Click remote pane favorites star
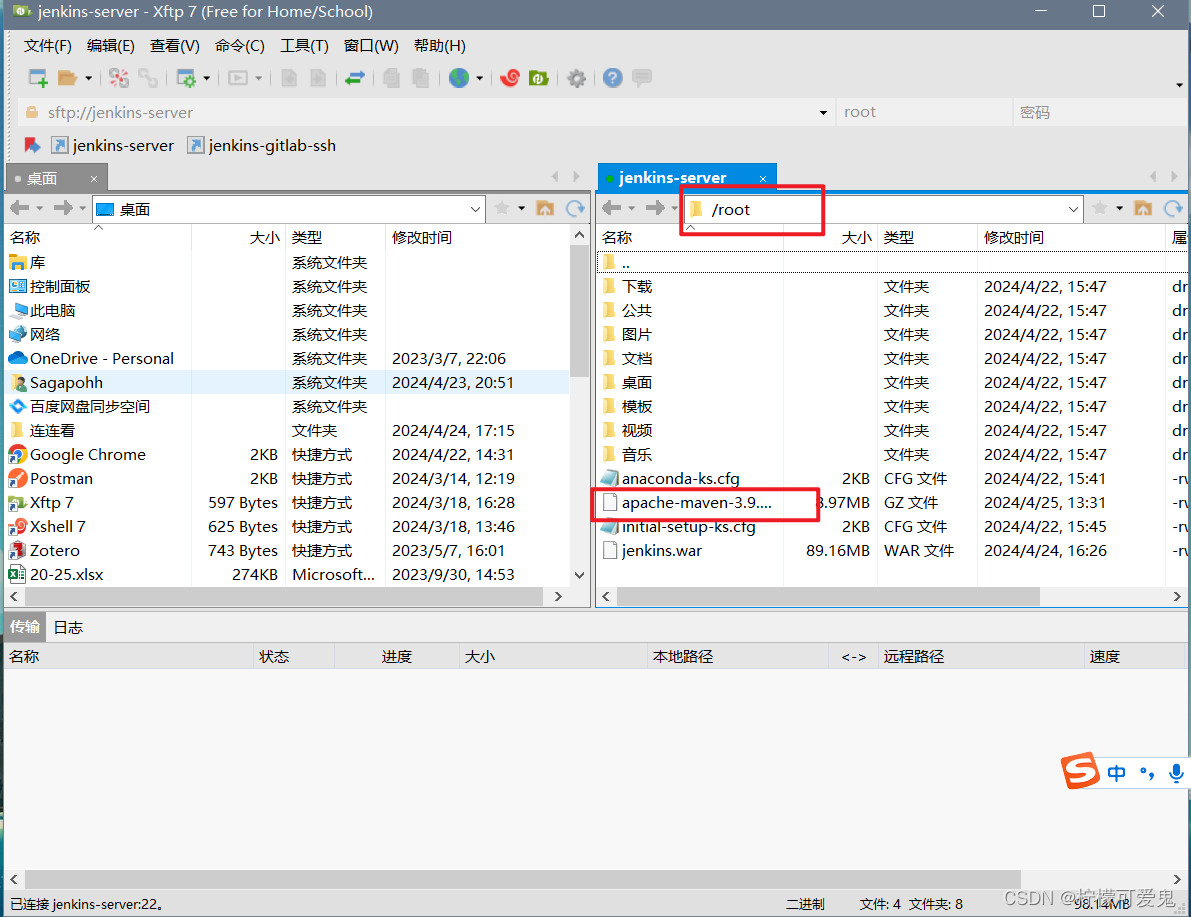This screenshot has height=917, width=1191. (x=1099, y=208)
